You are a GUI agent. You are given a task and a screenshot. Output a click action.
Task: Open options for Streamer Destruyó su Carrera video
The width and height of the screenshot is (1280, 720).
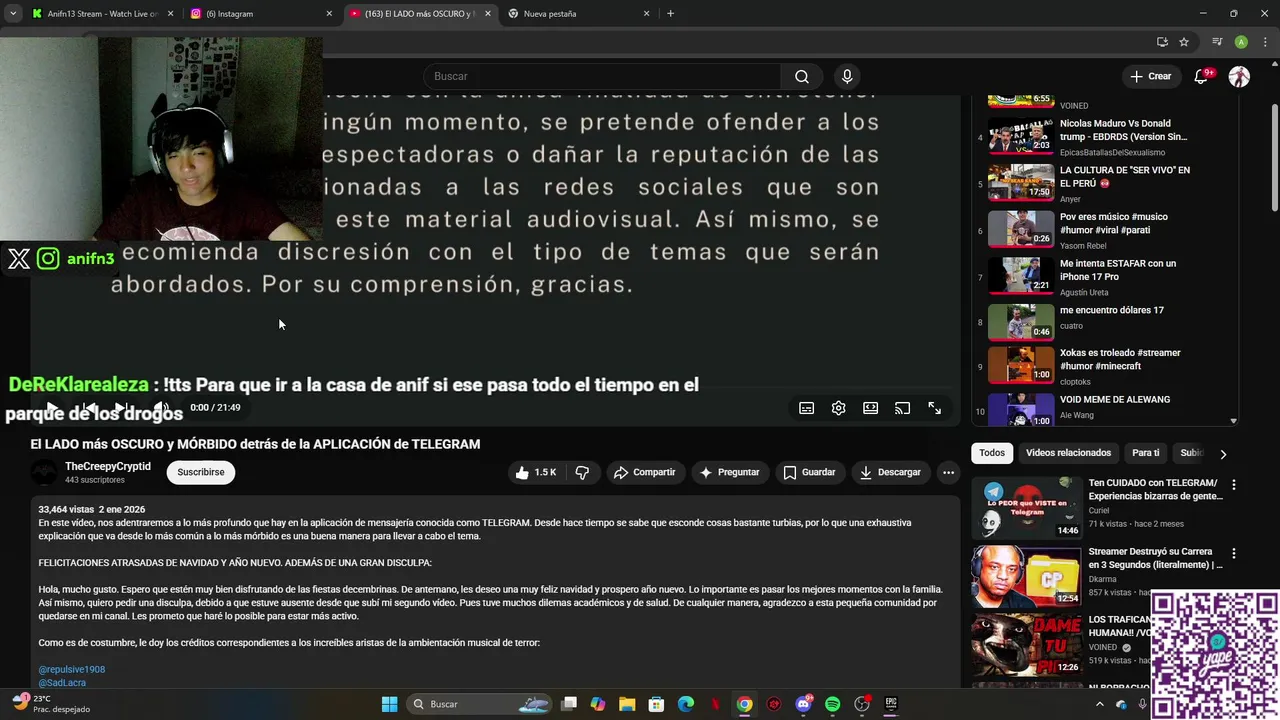(x=1233, y=553)
